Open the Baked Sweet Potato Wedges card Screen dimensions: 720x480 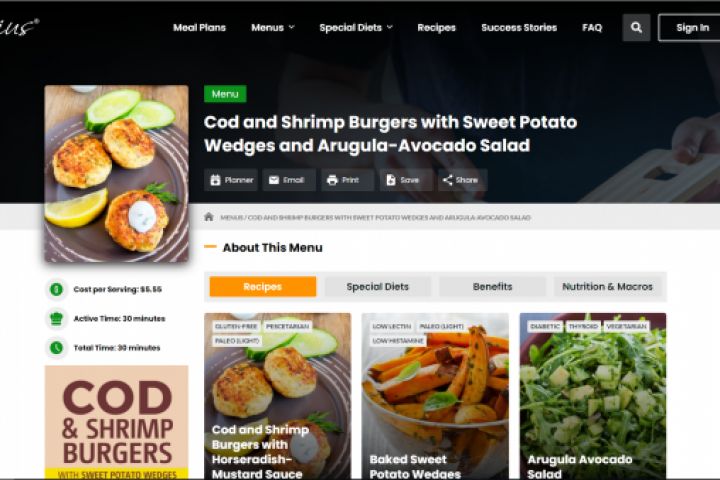click(x=435, y=396)
